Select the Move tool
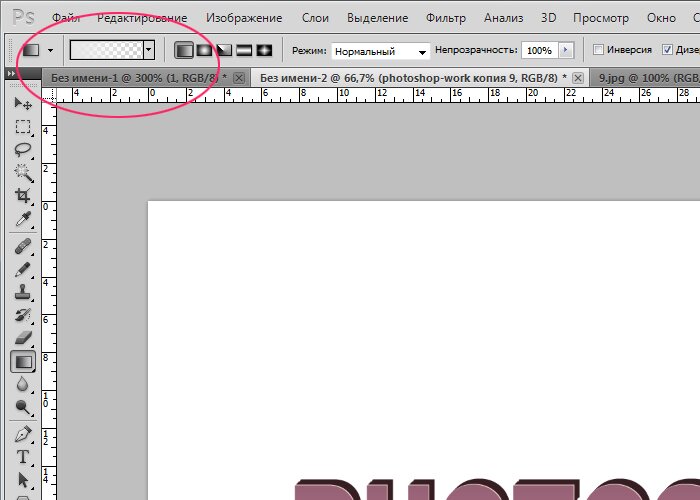The height and width of the screenshot is (500, 700). click(x=23, y=104)
